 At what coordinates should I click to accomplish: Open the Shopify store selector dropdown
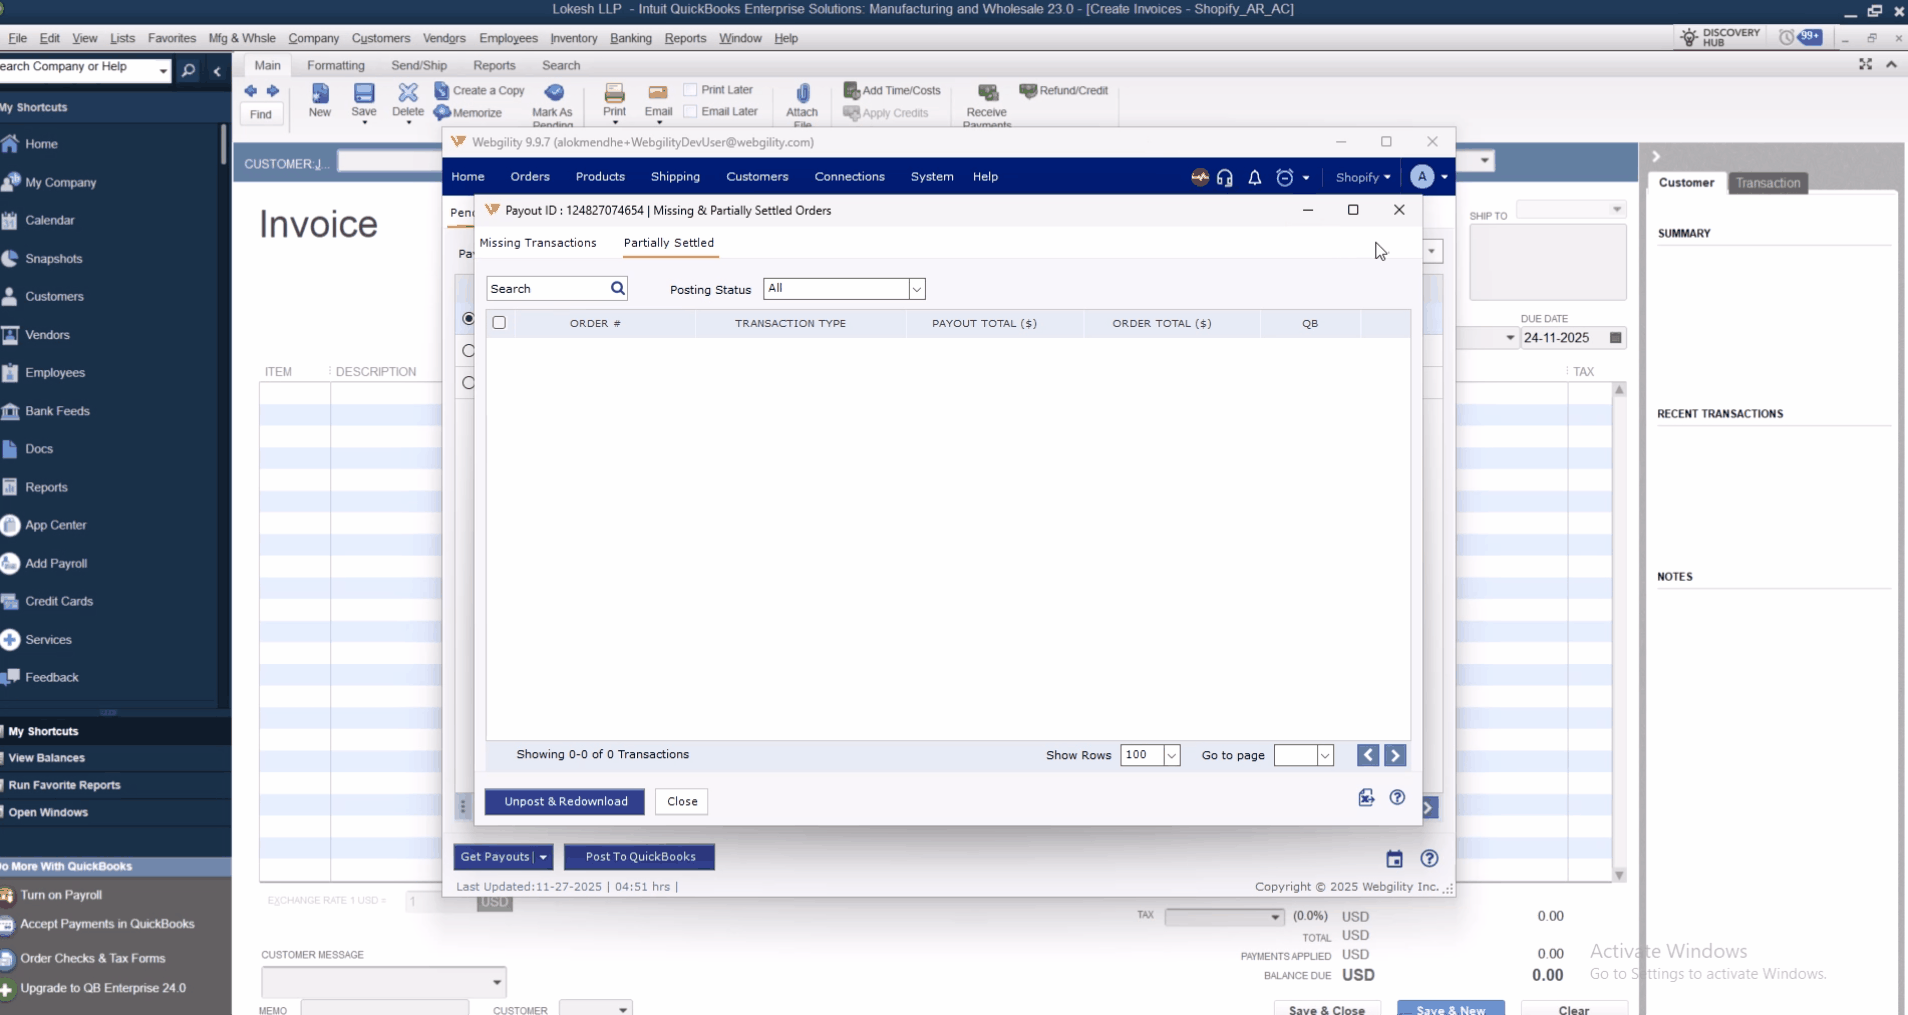(x=1363, y=177)
